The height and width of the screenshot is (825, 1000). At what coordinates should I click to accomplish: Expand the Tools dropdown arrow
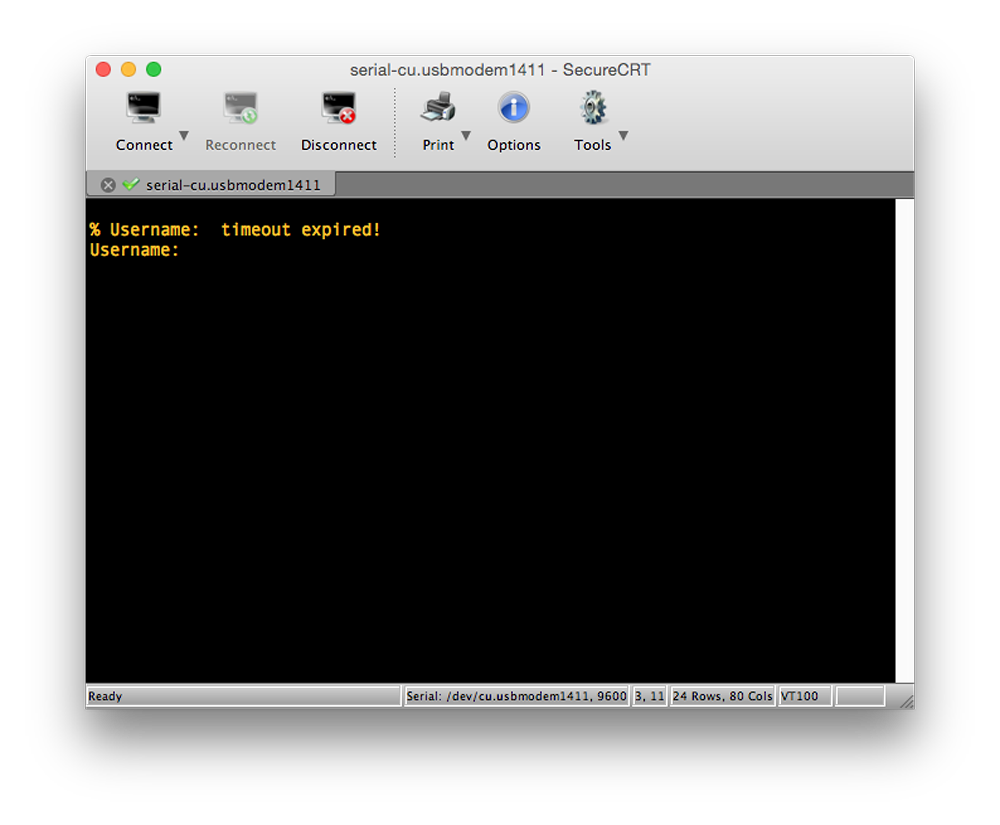pos(624,135)
